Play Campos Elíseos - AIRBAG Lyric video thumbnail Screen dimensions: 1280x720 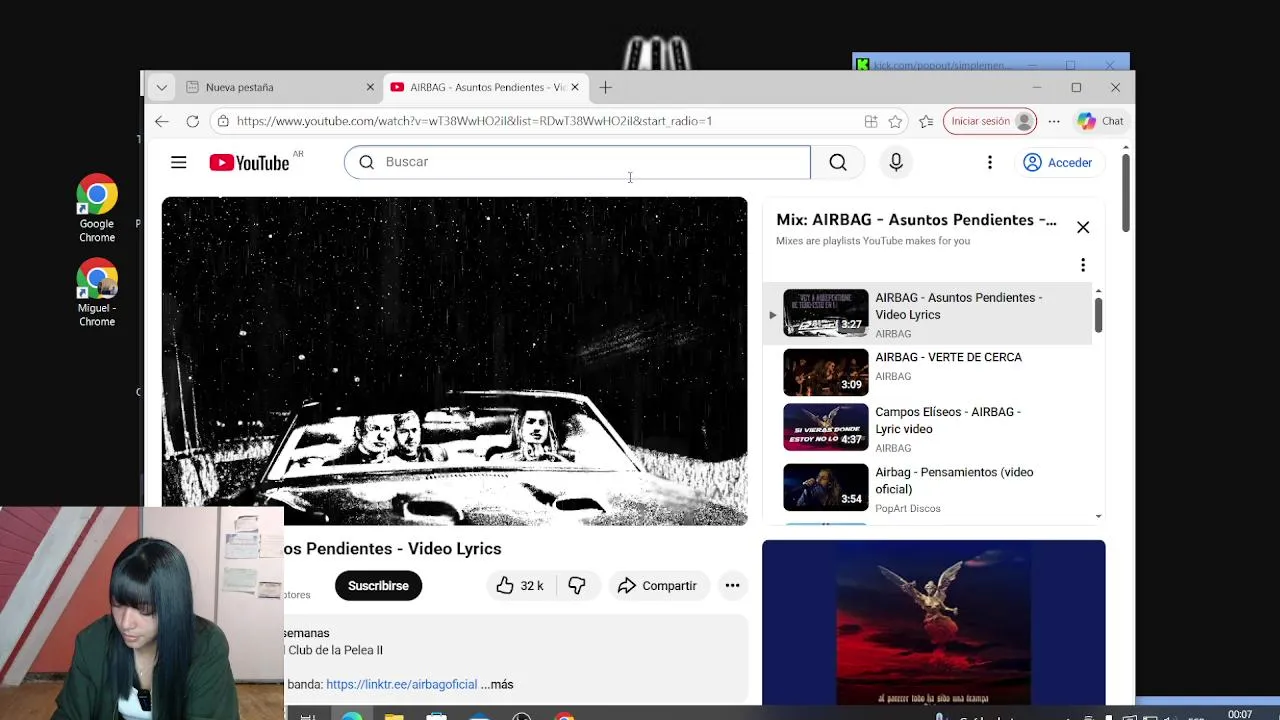[x=826, y=427]
